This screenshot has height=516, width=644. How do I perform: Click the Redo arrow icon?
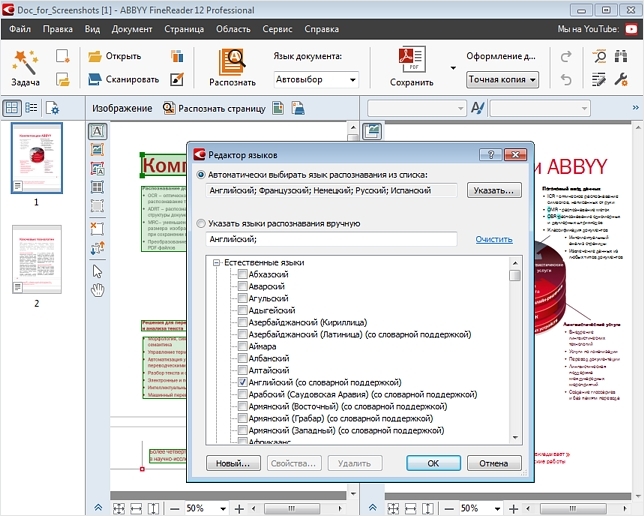pyautogui.click(x=566, y=56)
